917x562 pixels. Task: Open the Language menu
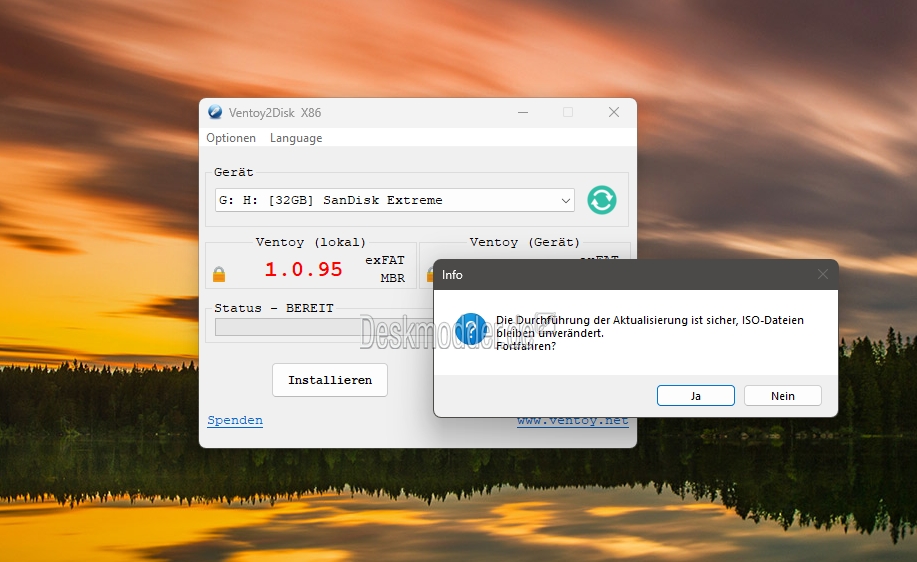pyautogui.click(x=296, y=138)
